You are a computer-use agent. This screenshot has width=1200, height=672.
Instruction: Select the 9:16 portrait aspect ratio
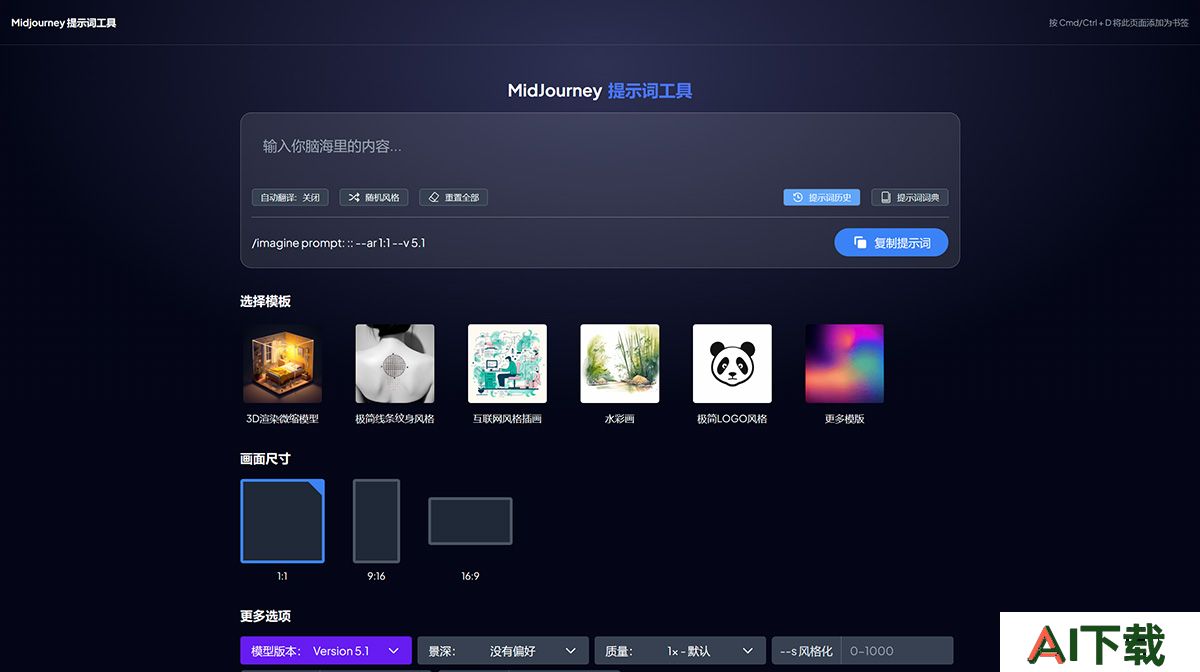pos(376,521)
